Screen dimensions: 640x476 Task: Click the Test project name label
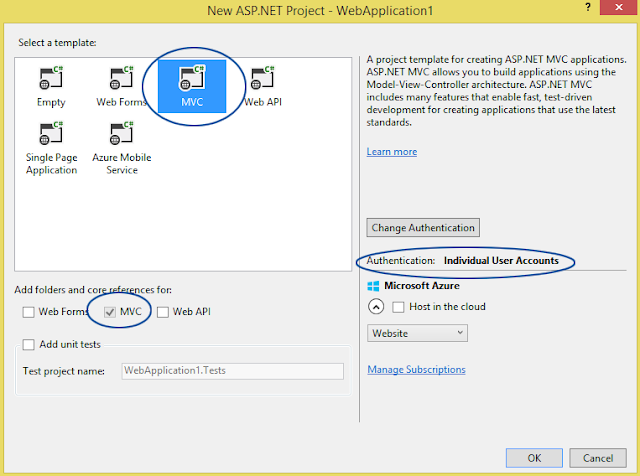click(64, 371)
